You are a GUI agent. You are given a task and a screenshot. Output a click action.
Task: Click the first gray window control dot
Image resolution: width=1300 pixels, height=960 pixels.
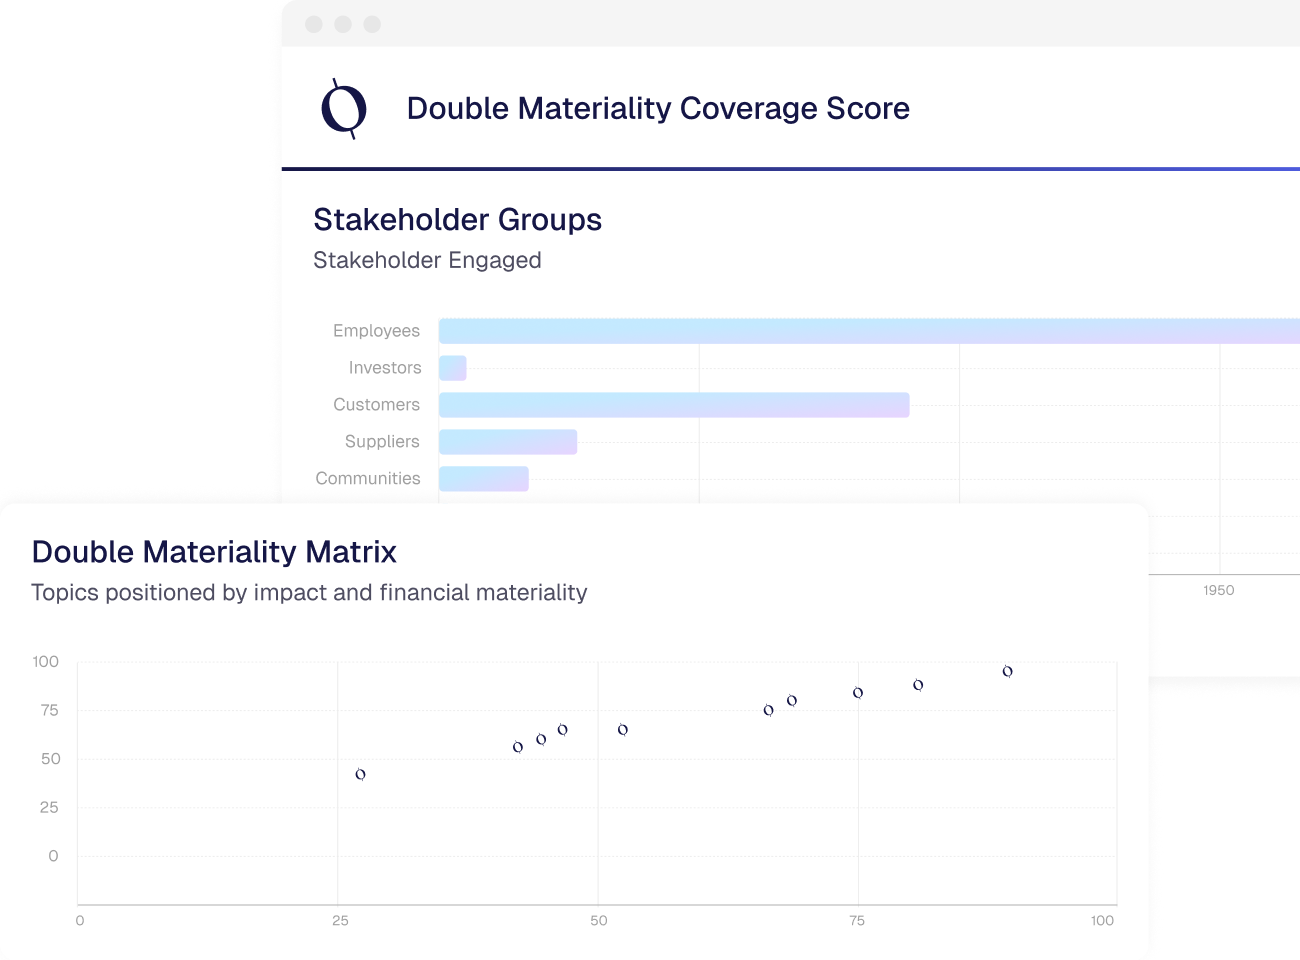click(x=314, y=24)
